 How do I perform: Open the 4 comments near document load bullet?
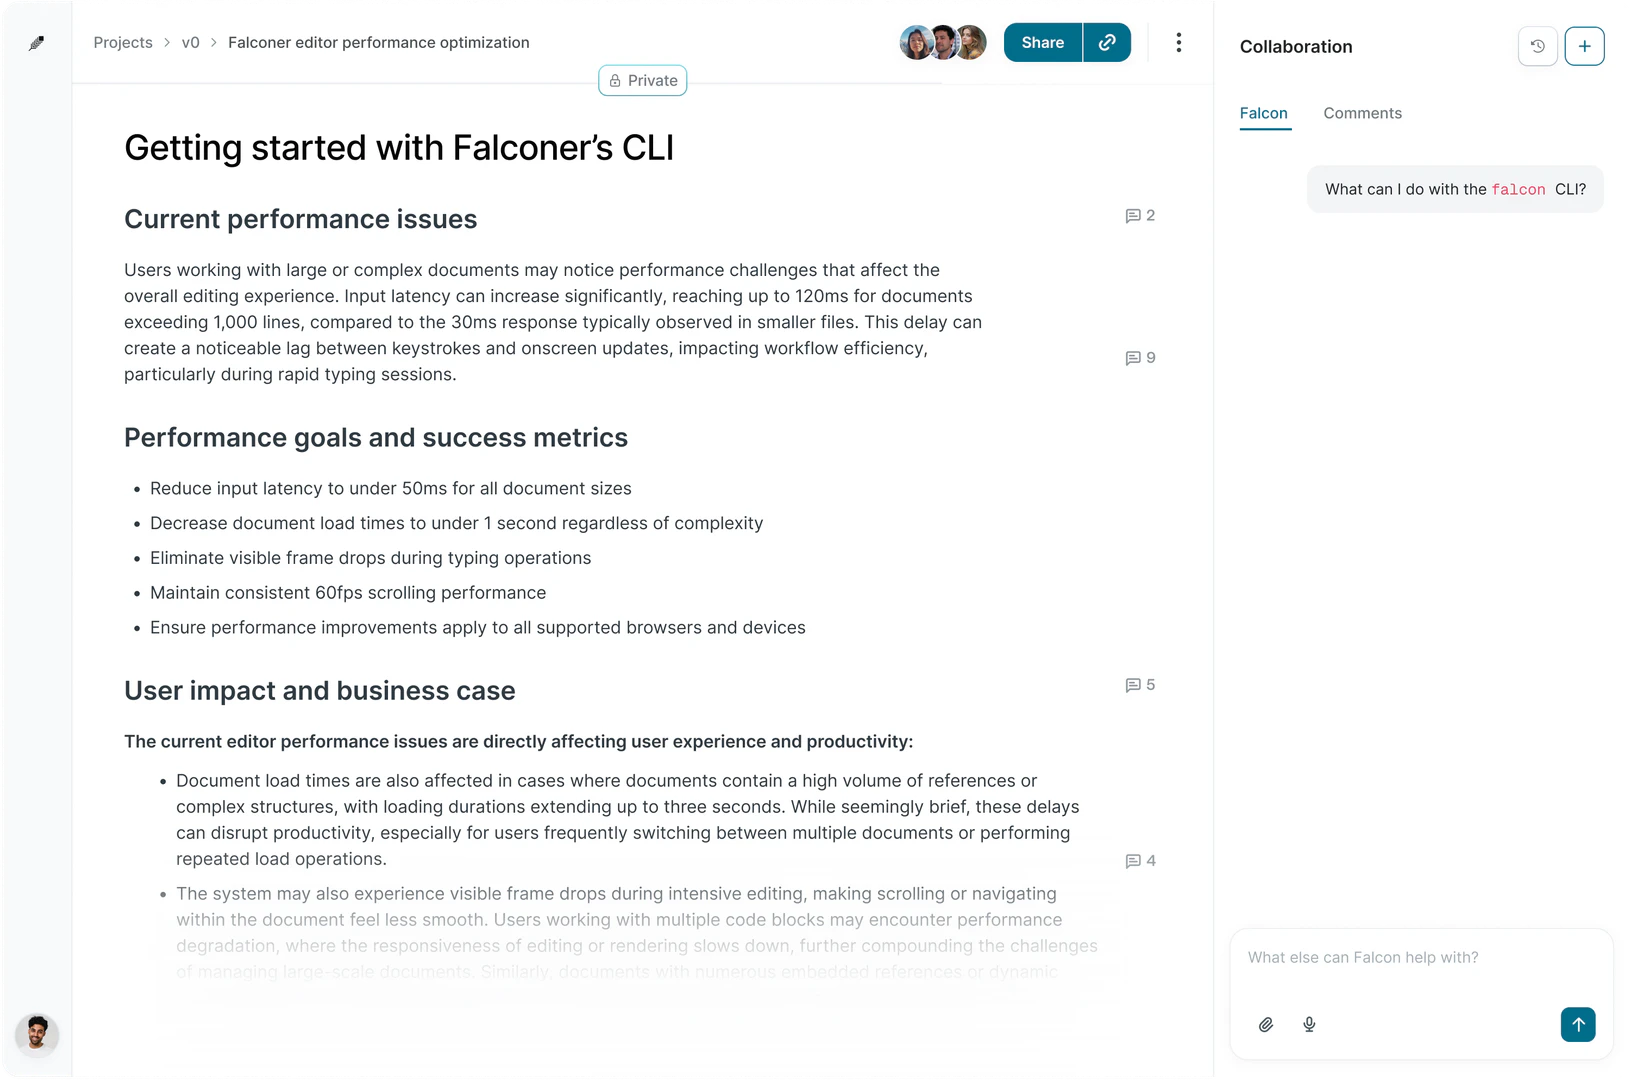click(x=1140, y=861)
